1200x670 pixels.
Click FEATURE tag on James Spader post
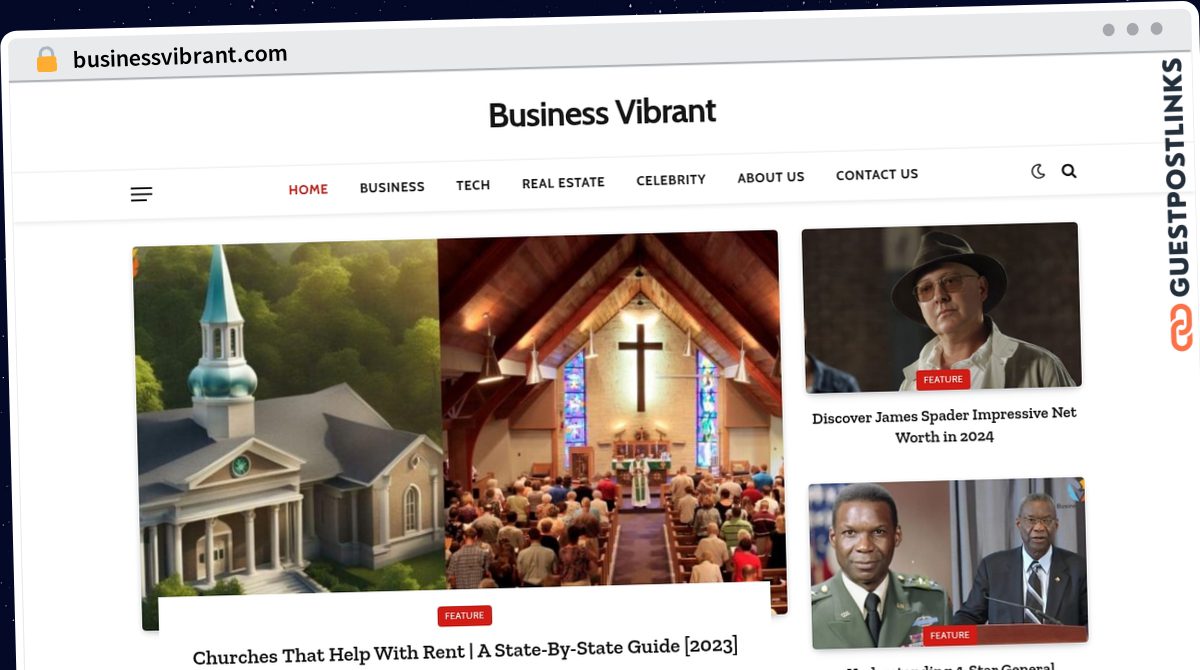pyautogui.click(x=943, y=380)
